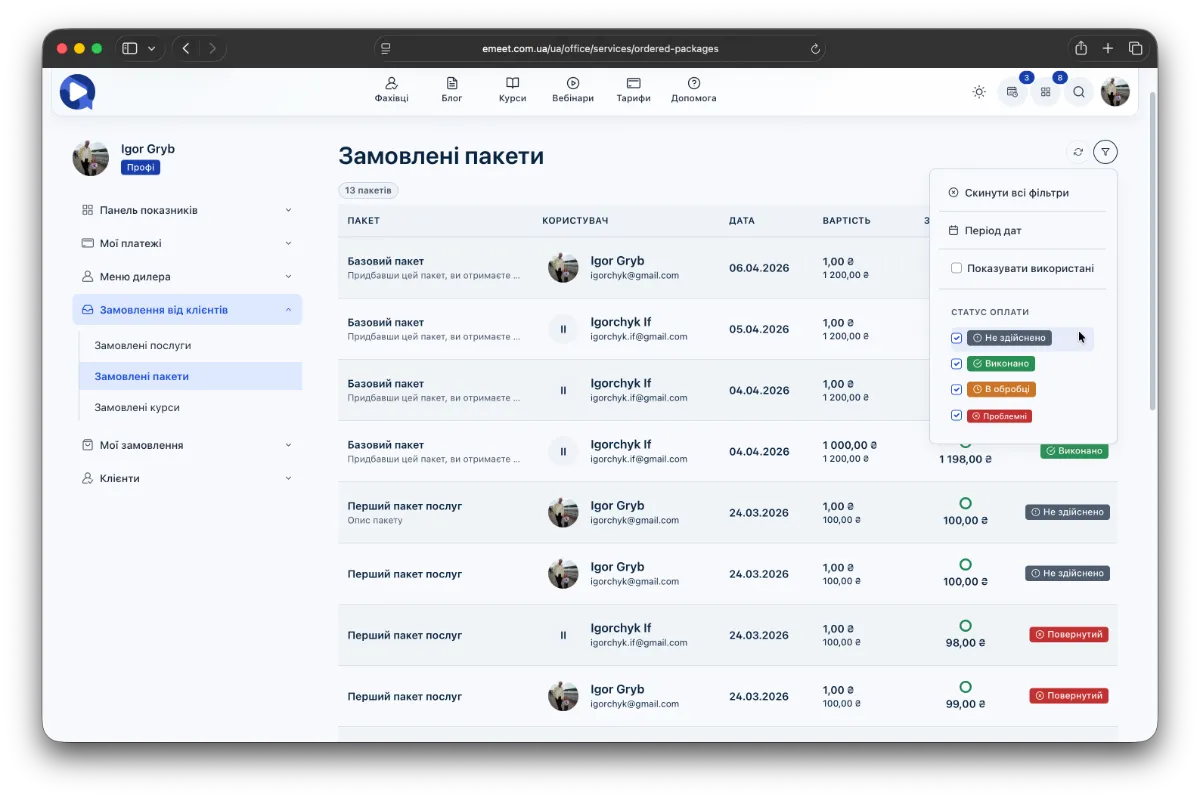The height and width of the screenshot is (798, 1200).
Task: Open the 'Вебінари' top navigation item
Action: click(x=572, y=90)
